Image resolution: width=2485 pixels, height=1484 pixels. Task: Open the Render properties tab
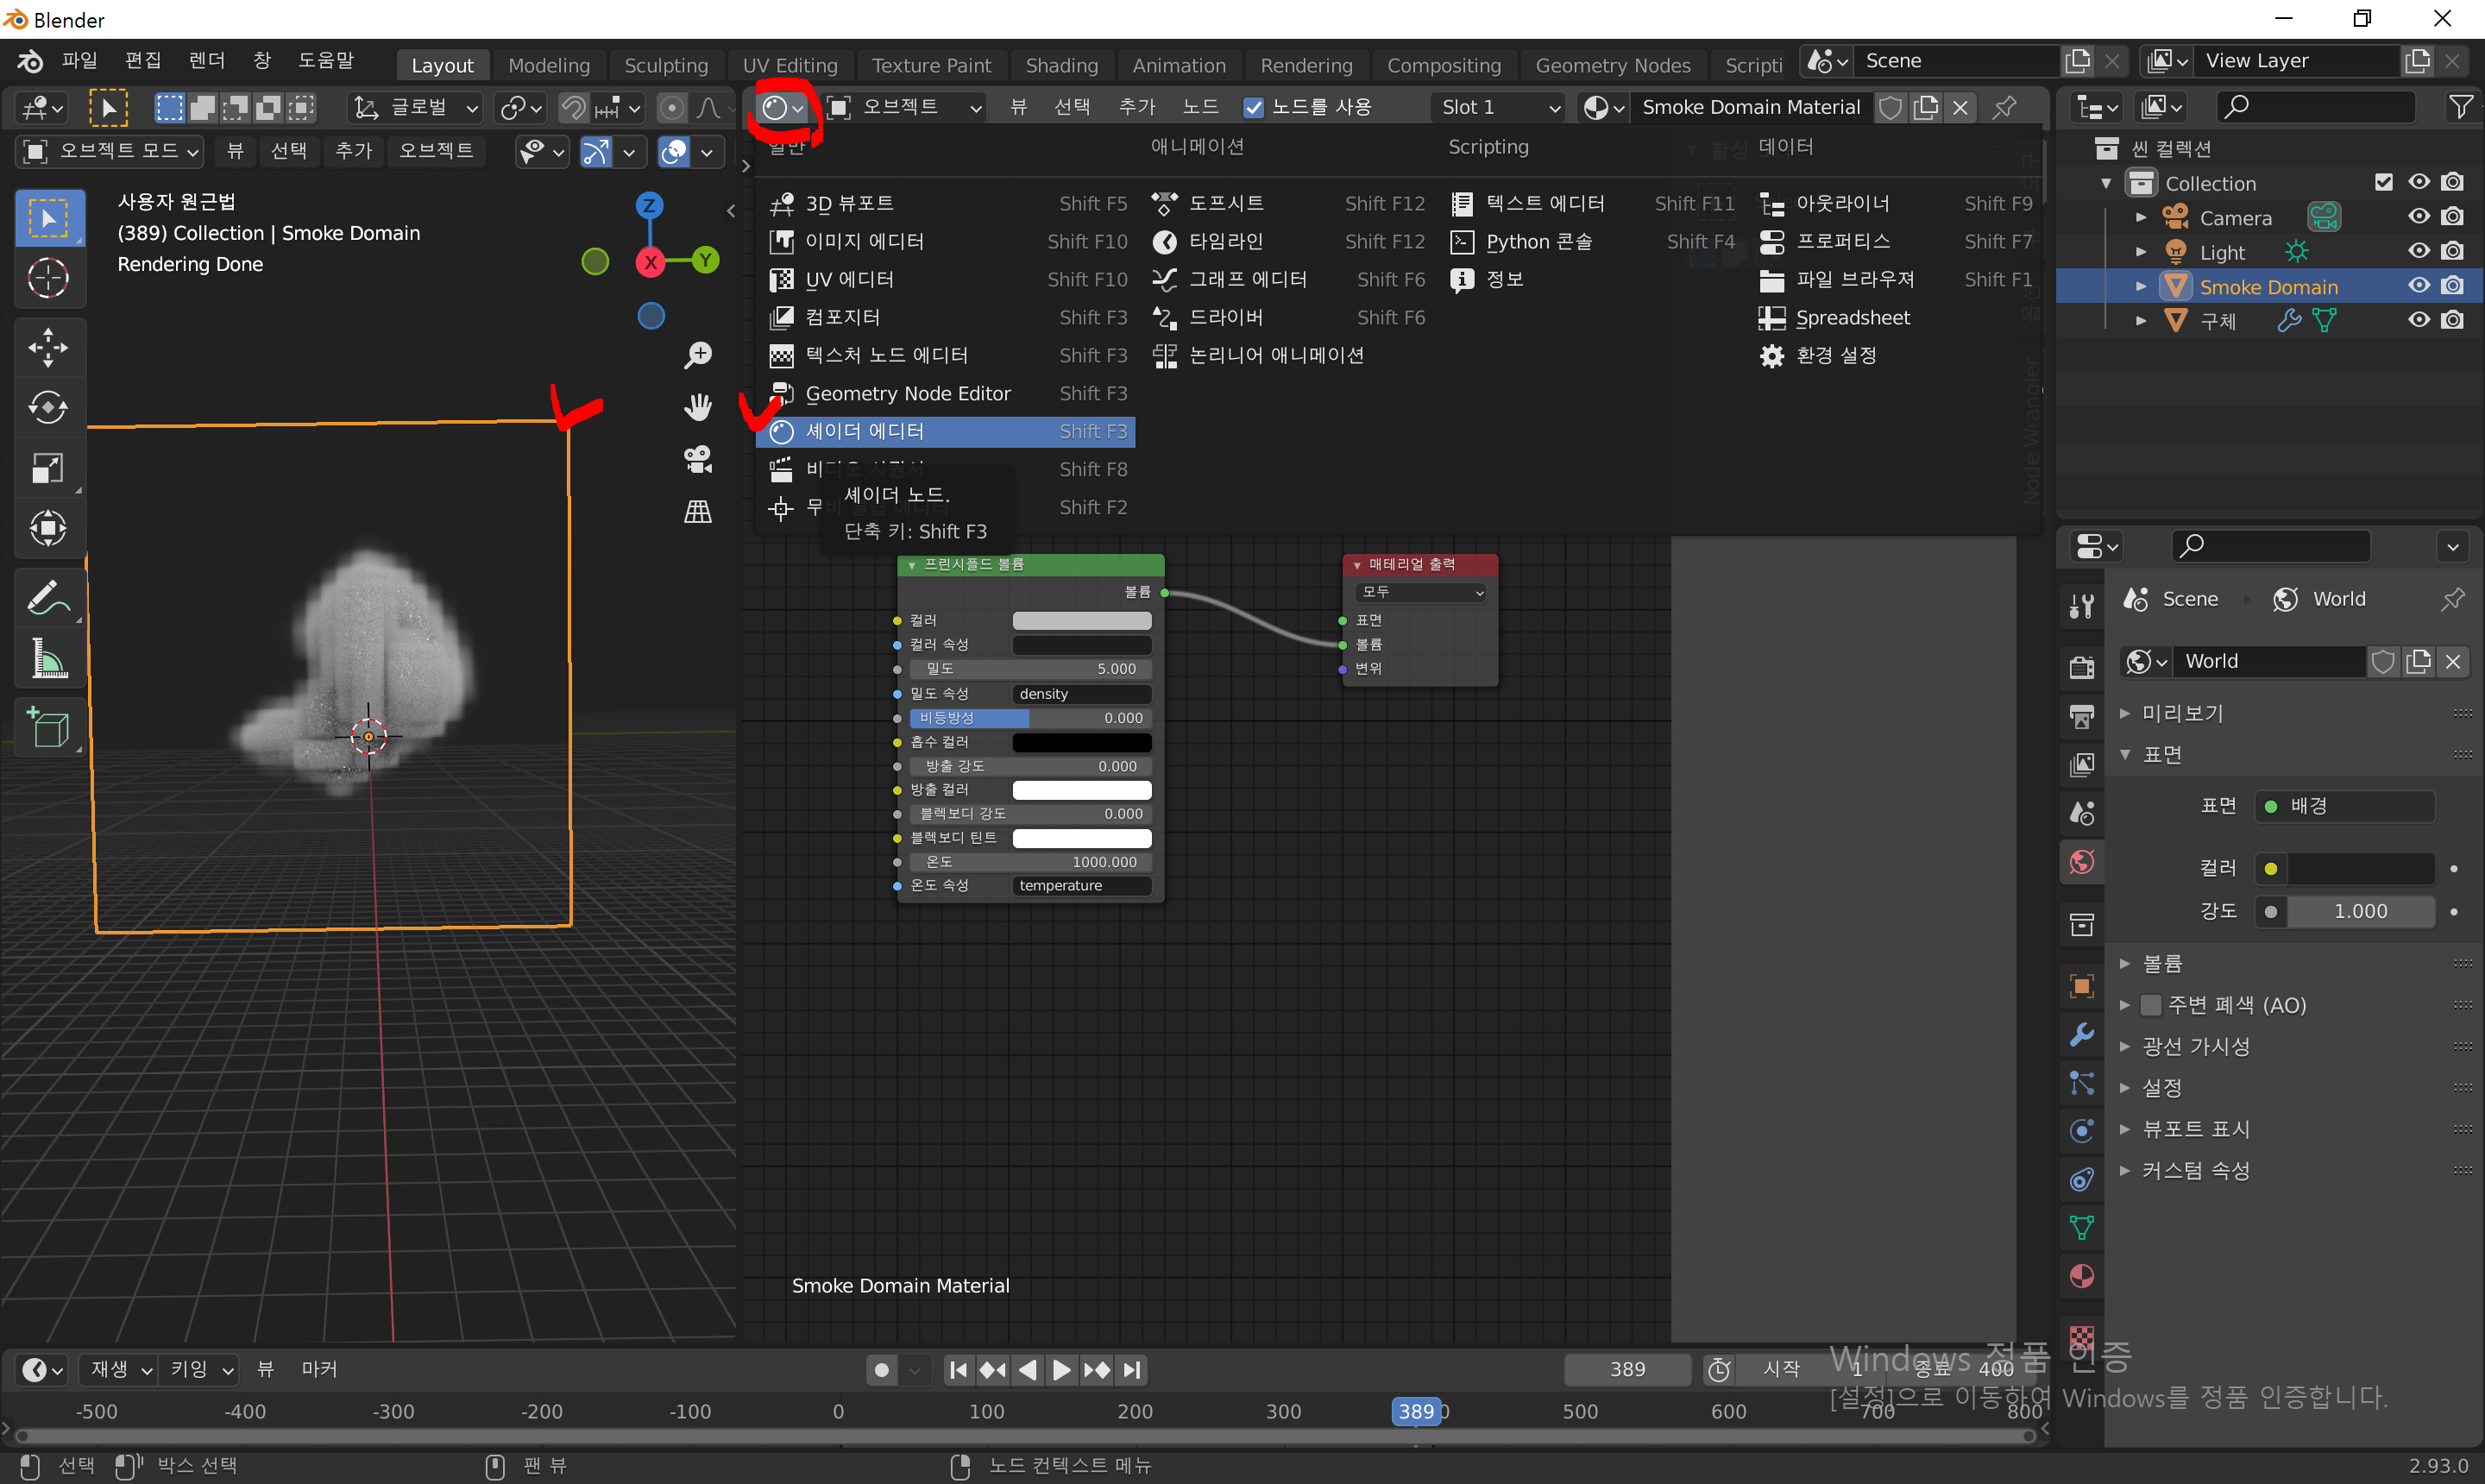point(2082,667)
